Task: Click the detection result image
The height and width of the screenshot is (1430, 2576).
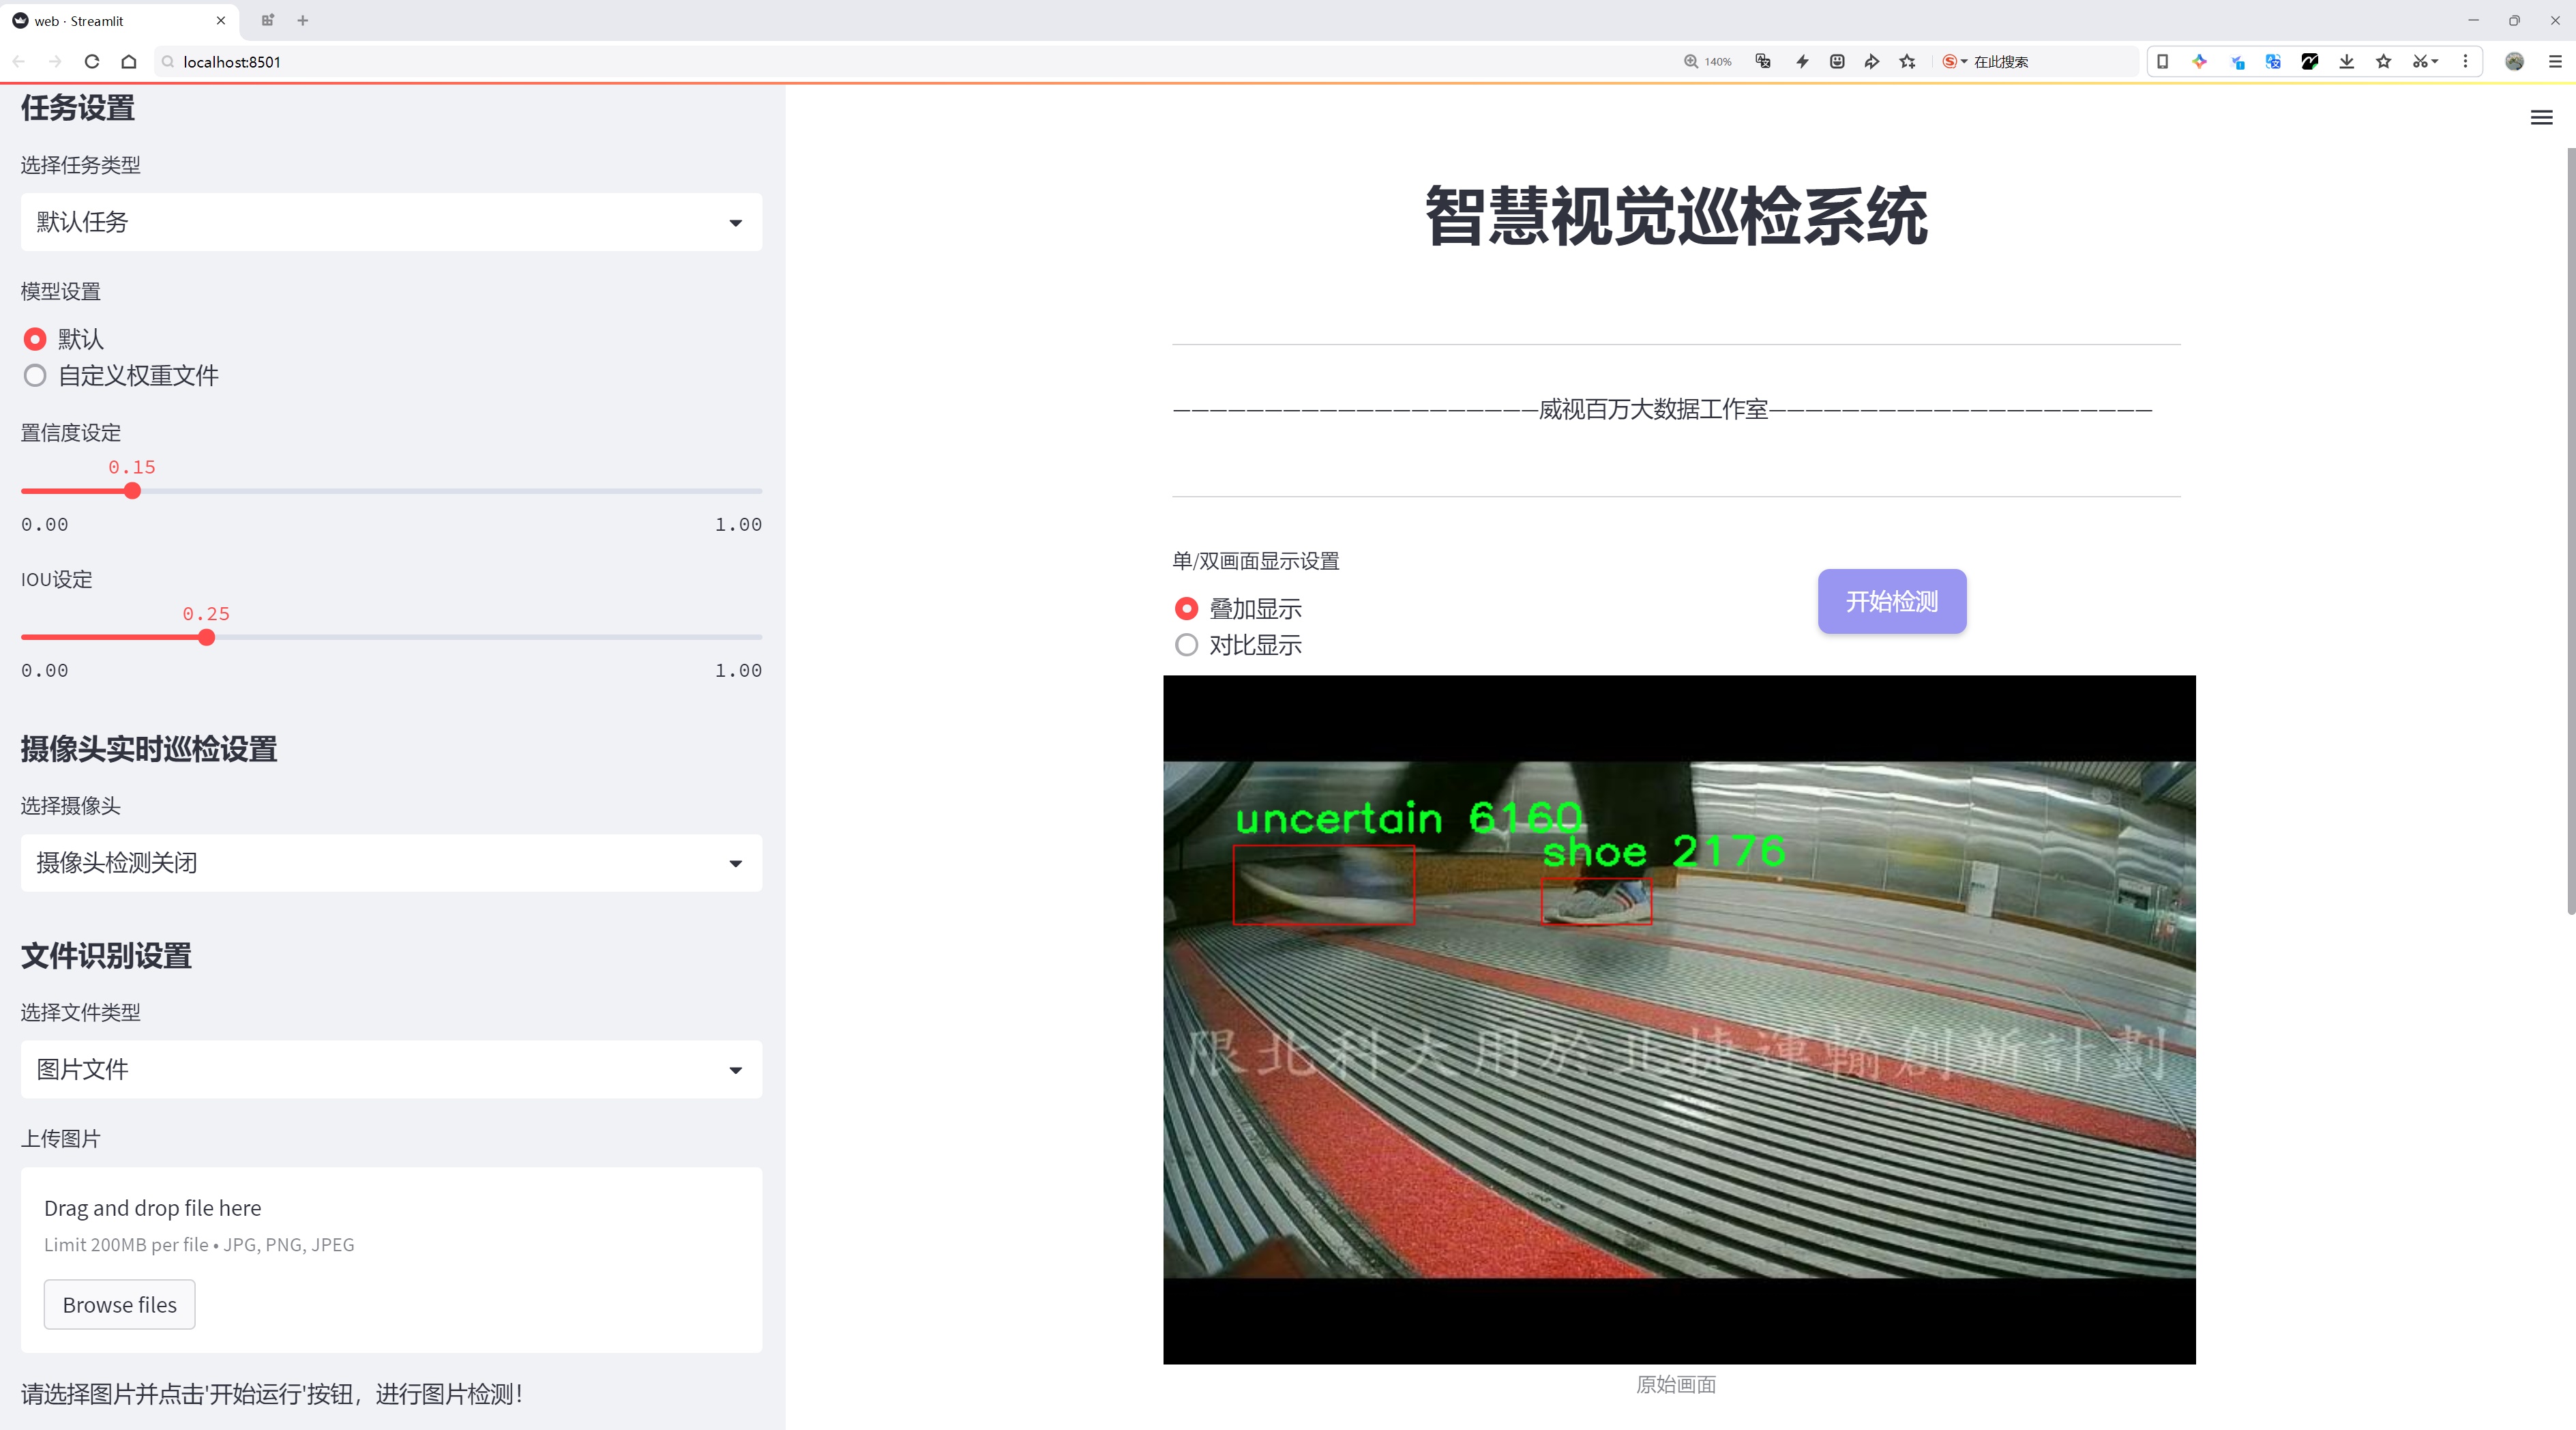Action: (x=1679, y=1019)
